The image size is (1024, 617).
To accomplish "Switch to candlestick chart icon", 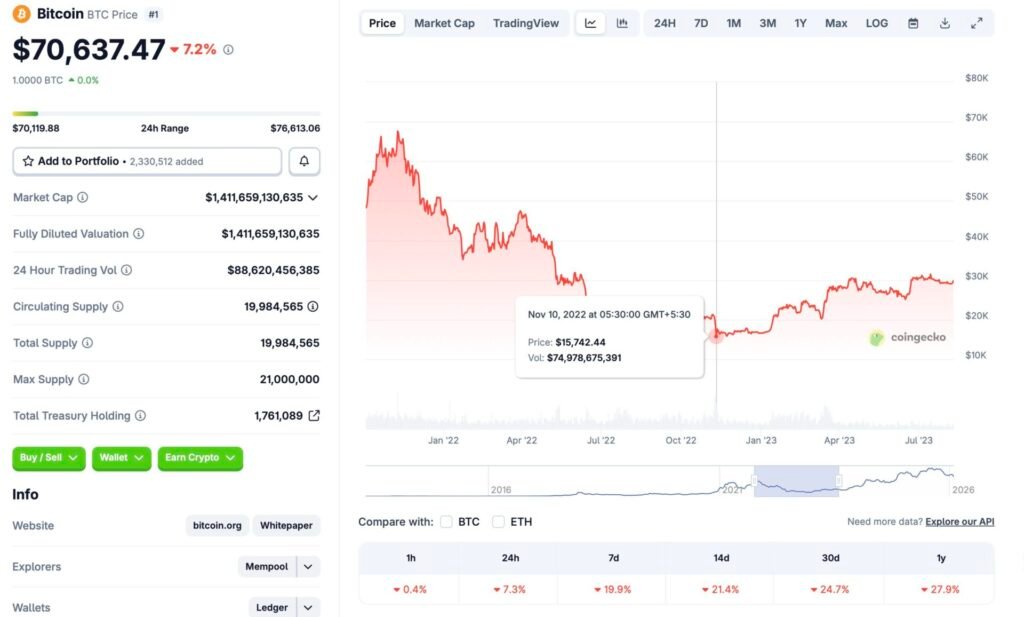I will point(622,23).
